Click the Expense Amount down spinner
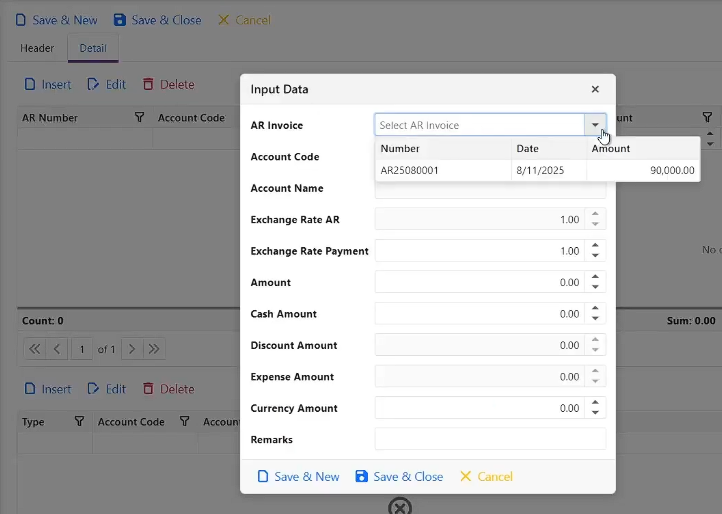The height and width of the screenshot is (514, 722). pos(595,381)
